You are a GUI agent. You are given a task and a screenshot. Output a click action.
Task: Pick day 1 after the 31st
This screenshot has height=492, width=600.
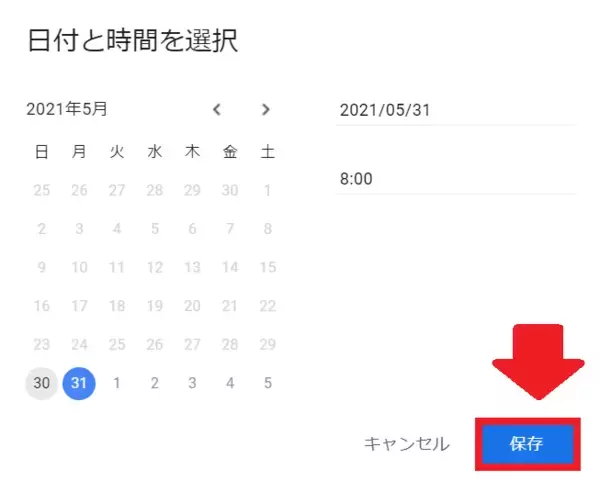[x=117, y=382]
